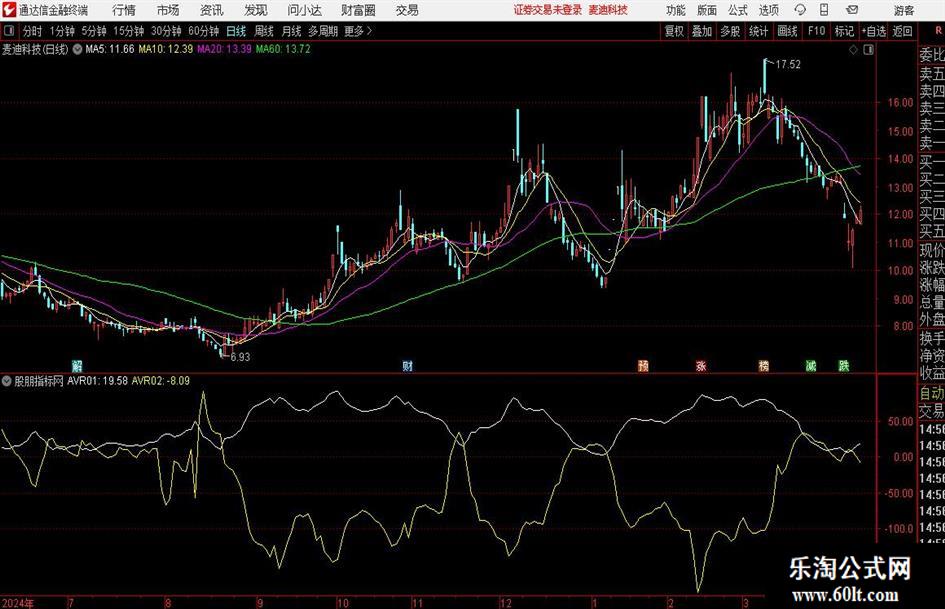Image resolution: width=945 pixels, height=609 pixels.
Task: Select the 日线 daily chart tab
Action: tap(236, 31)
